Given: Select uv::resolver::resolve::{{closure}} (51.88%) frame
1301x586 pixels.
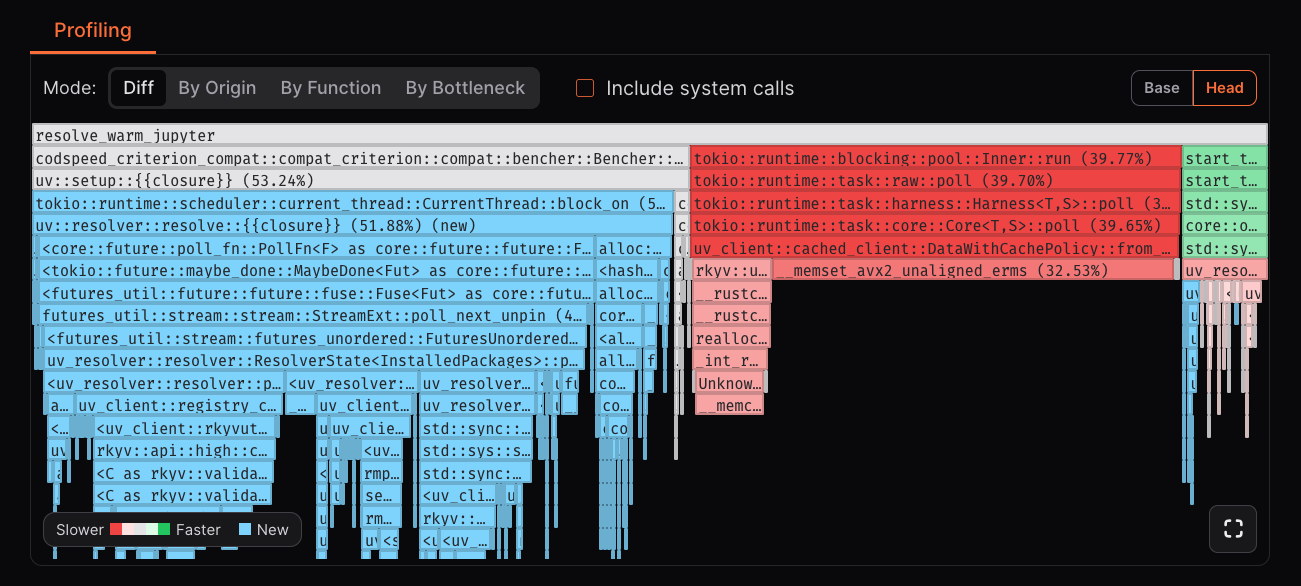Looking at the screenshot, I should click(352, 225).
